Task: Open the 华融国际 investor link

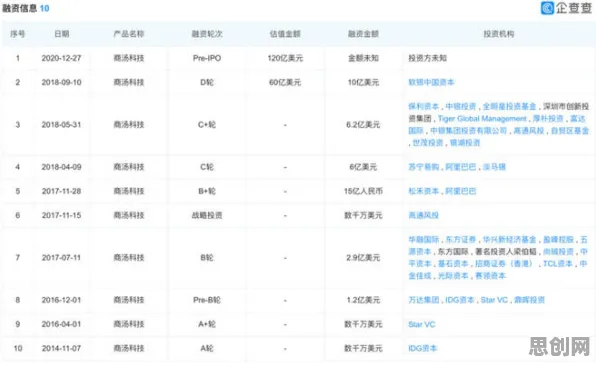Action: 423,240
